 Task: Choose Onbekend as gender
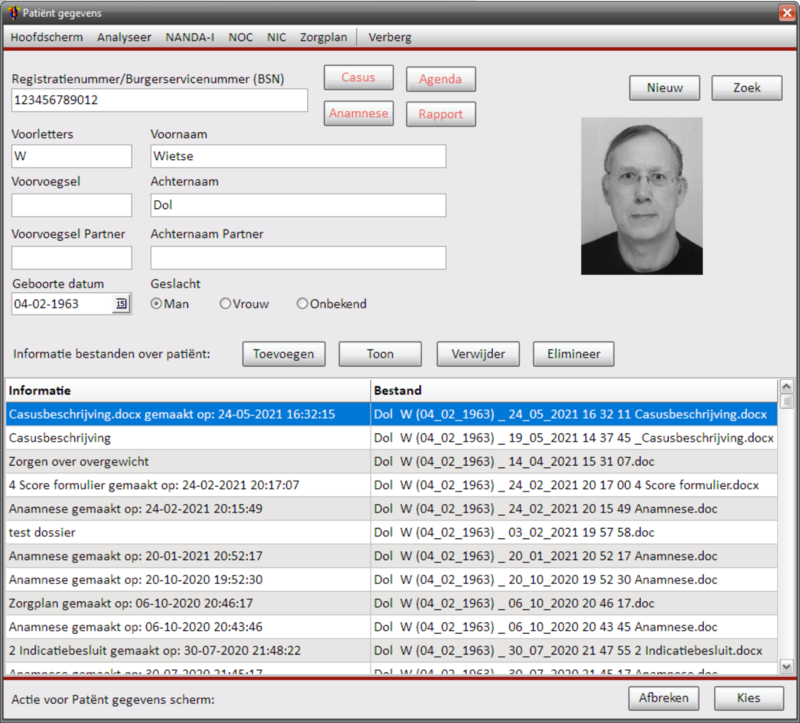click(x=303, y=304)
